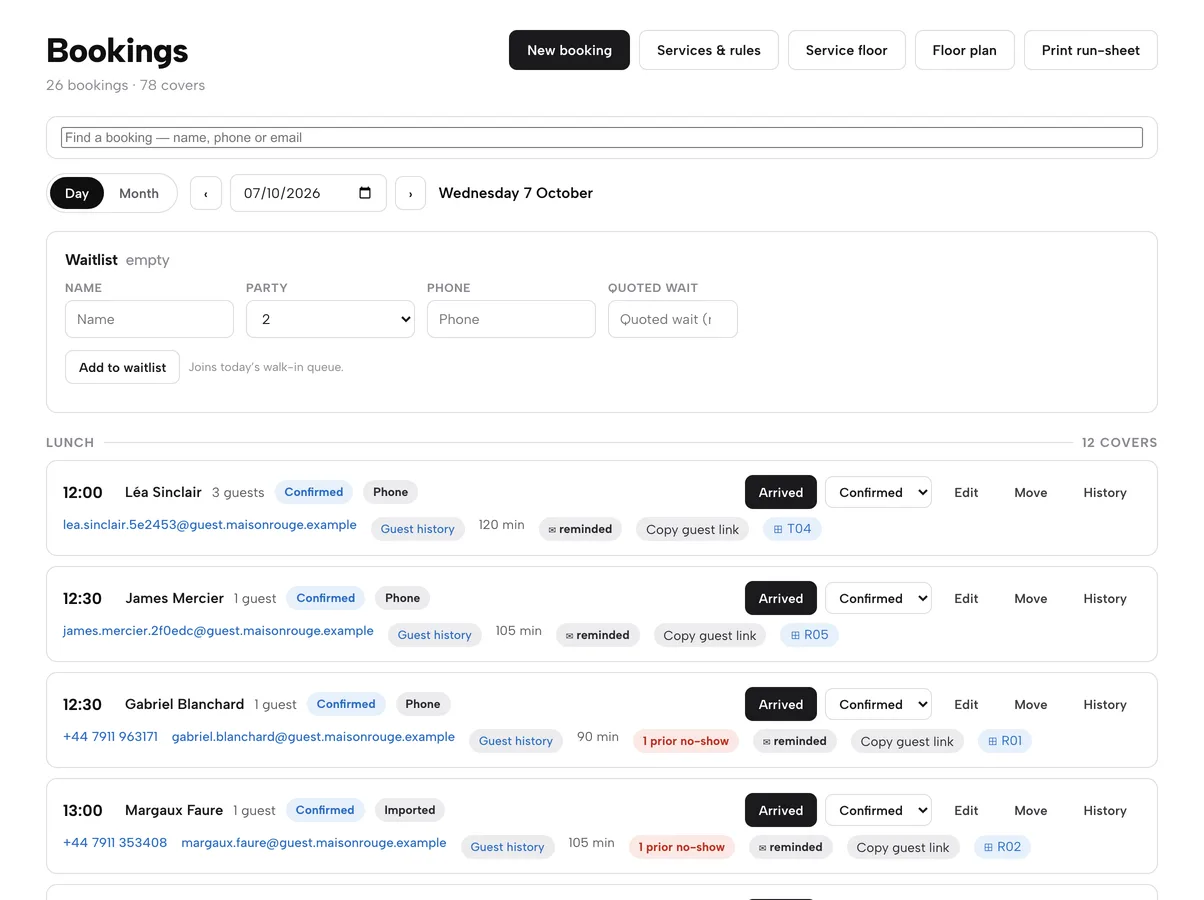Move Margaux Faure's booking
This screenshot has height=900, width=1204.
(x=1031, y=810)
